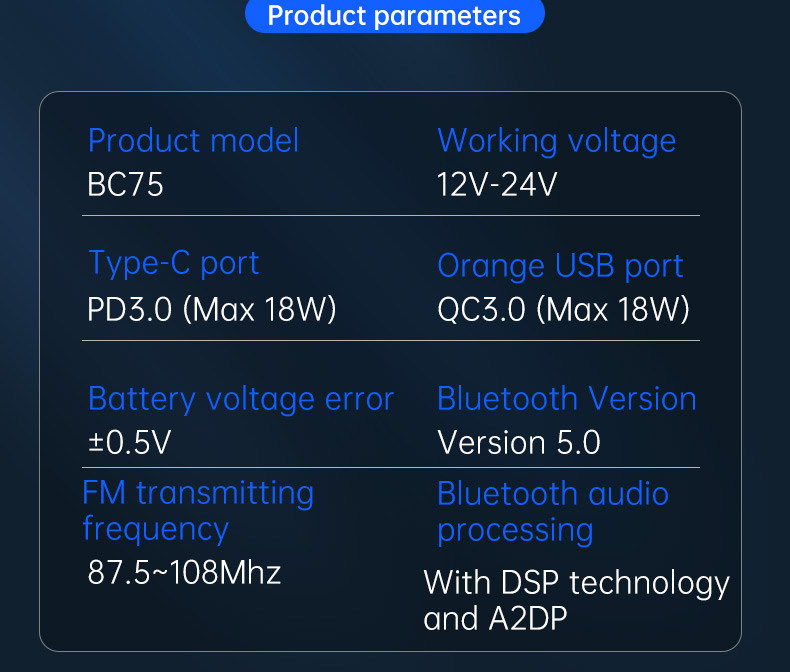The height and width of the screenshot is (672, 790).
Task: Select the FM transmitting frequency label
Action: (x=199, y=511)
